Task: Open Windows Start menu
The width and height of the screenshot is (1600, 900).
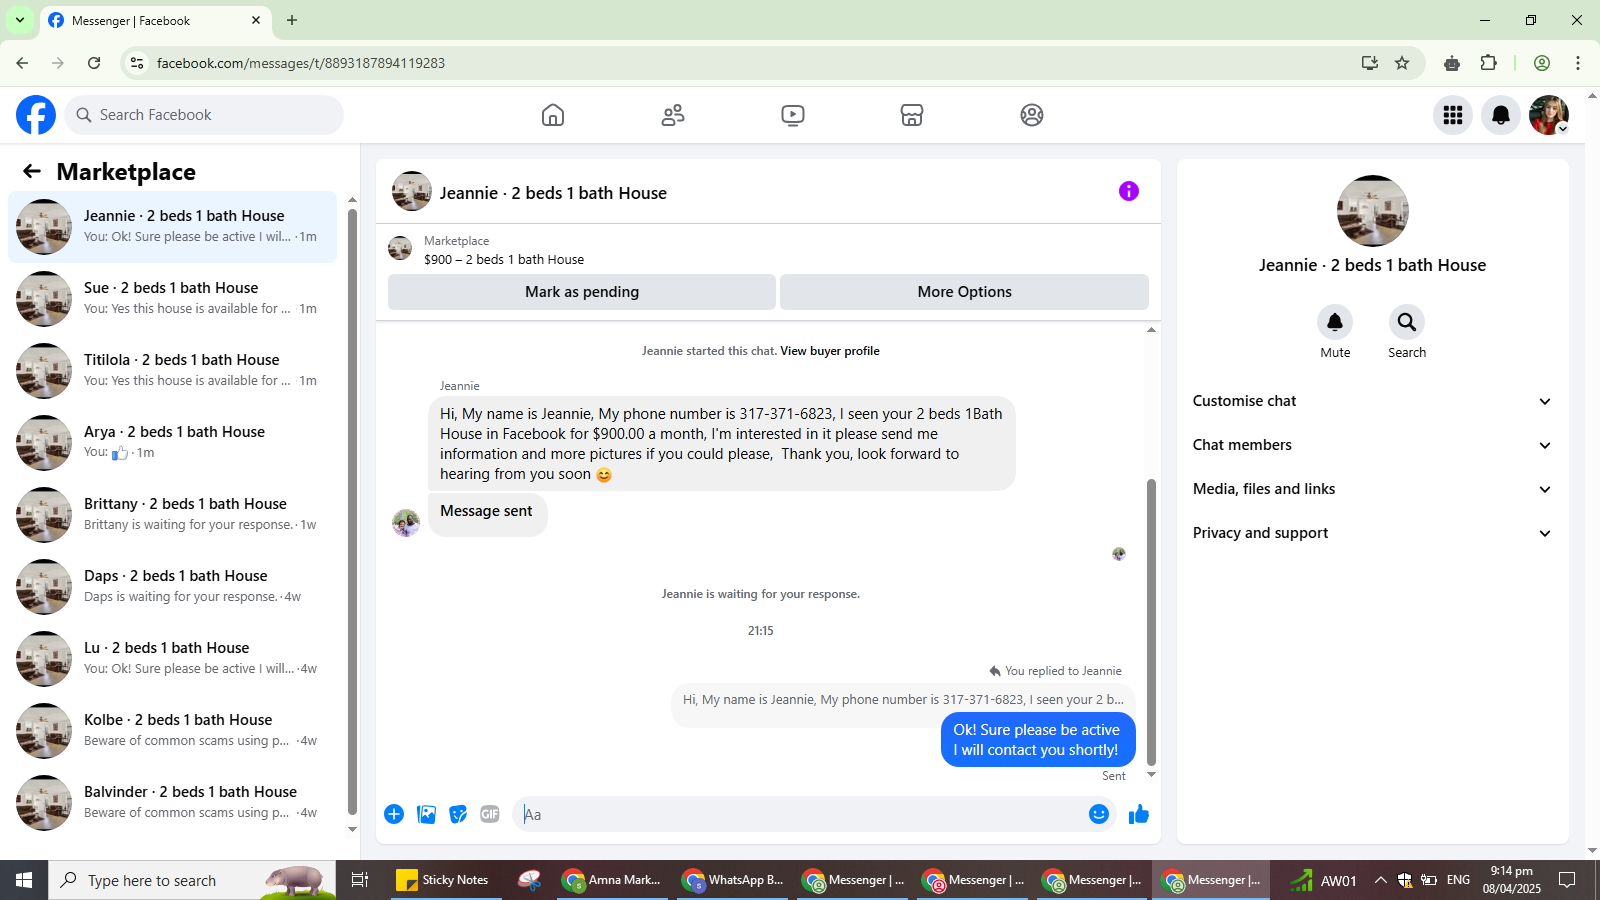Action: click(x=24, y=880)
